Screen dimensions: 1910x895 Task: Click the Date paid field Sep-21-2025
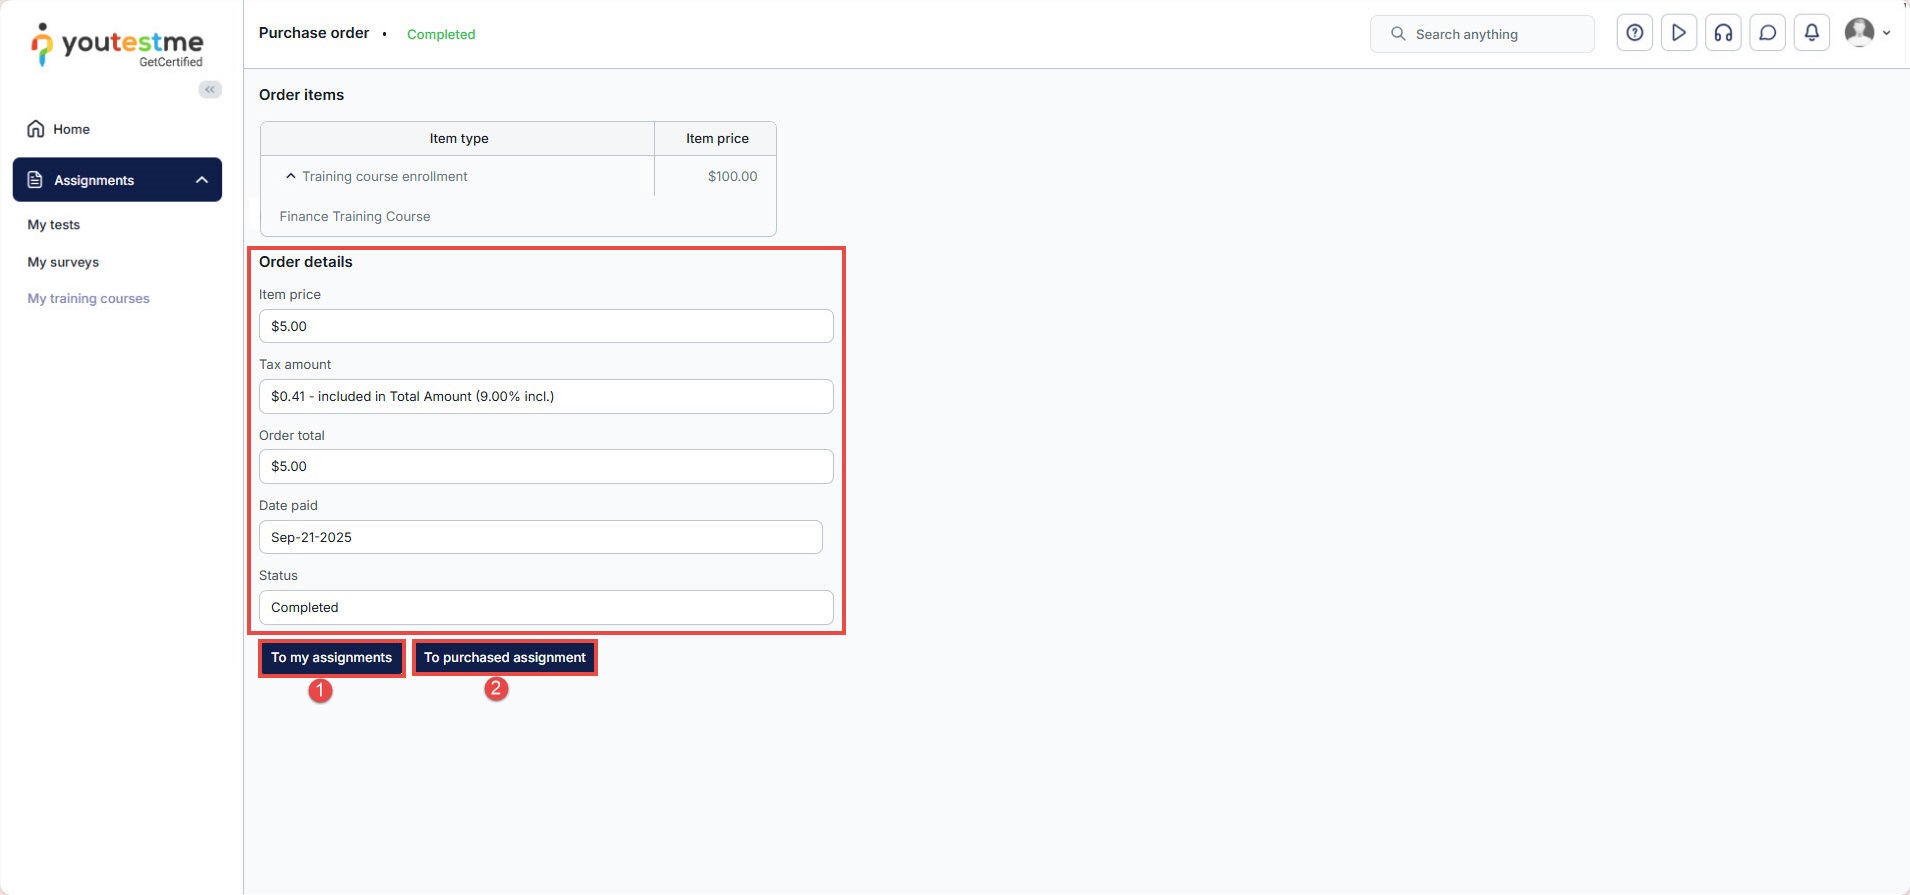click(541, 537)
